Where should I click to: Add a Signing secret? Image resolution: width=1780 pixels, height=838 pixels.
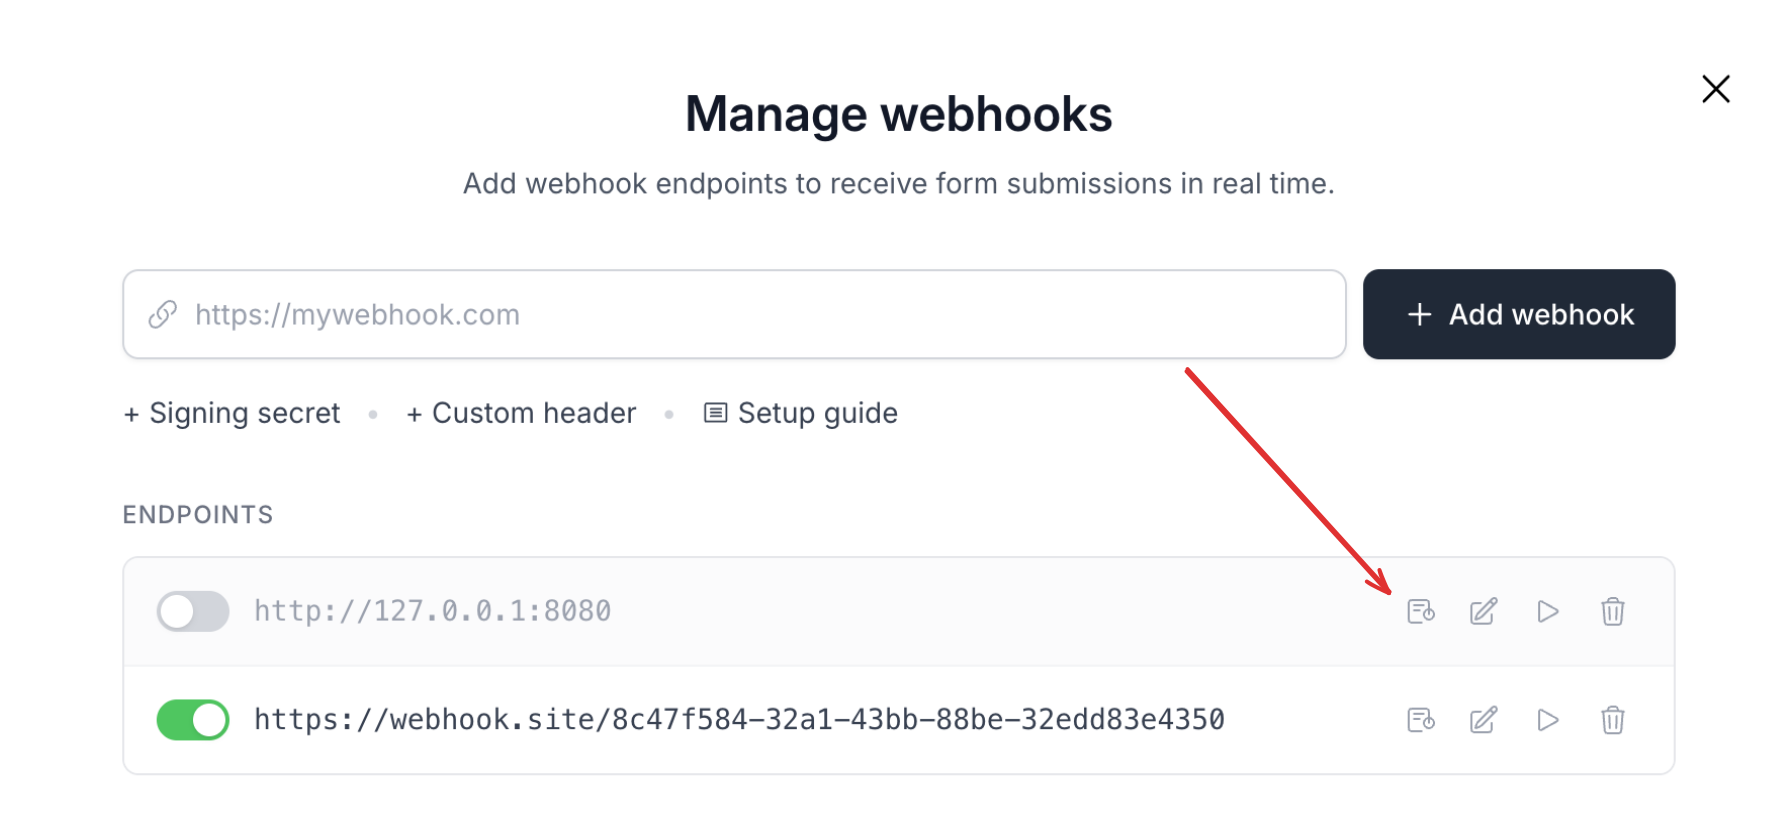(x=232, y=413)
